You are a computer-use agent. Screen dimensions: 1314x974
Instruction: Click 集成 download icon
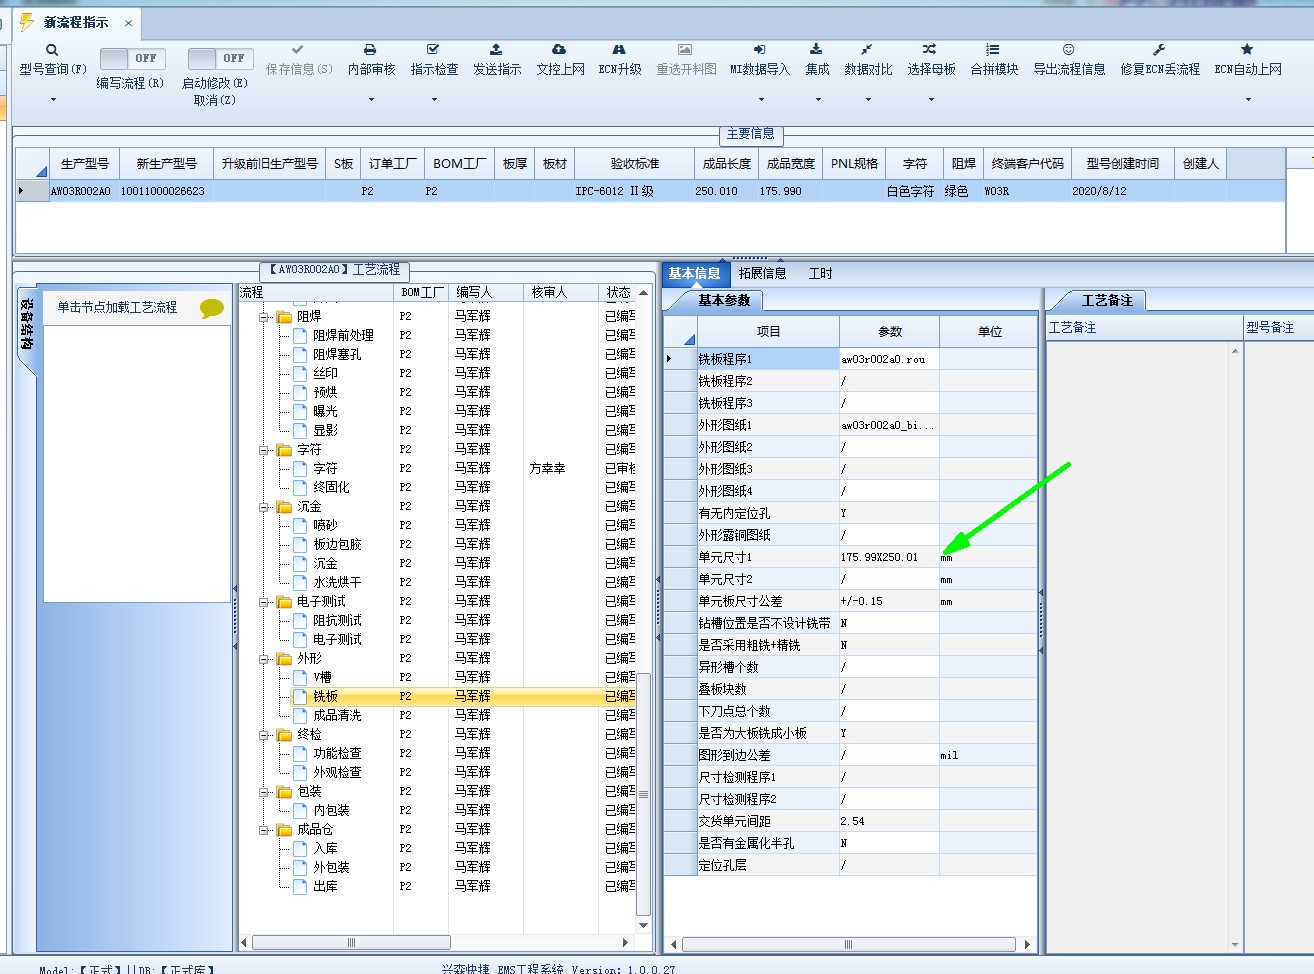[x=816, y=49]
